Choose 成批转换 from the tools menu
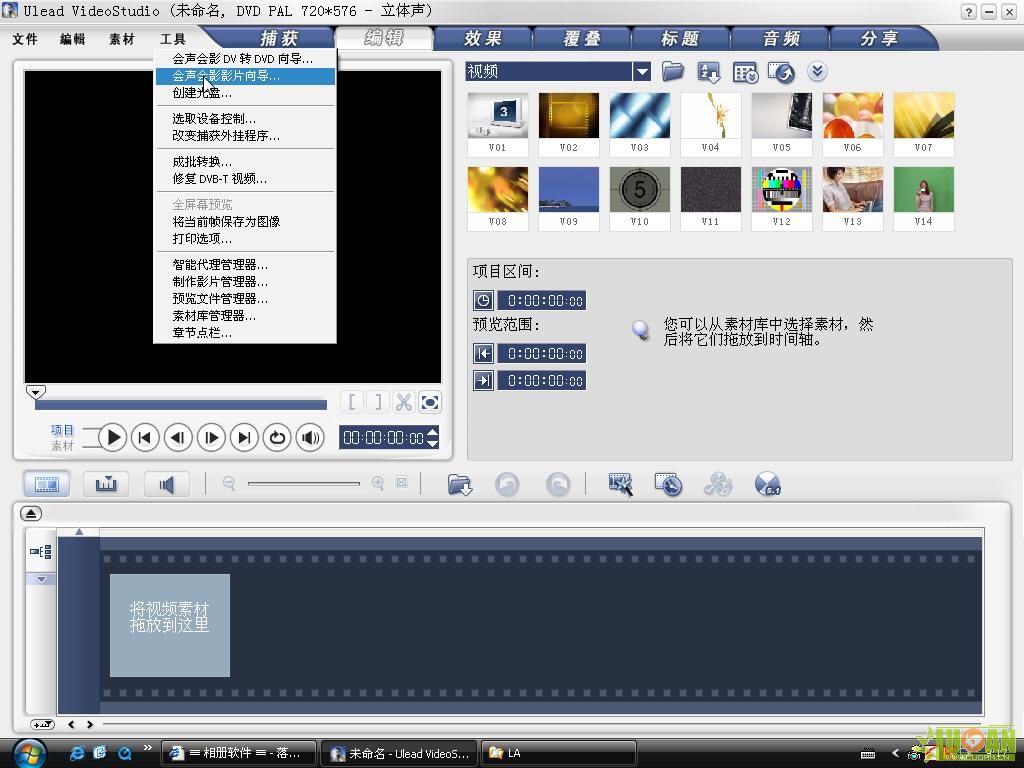Screen dimensions: 1024x768 tap(245, 161)
